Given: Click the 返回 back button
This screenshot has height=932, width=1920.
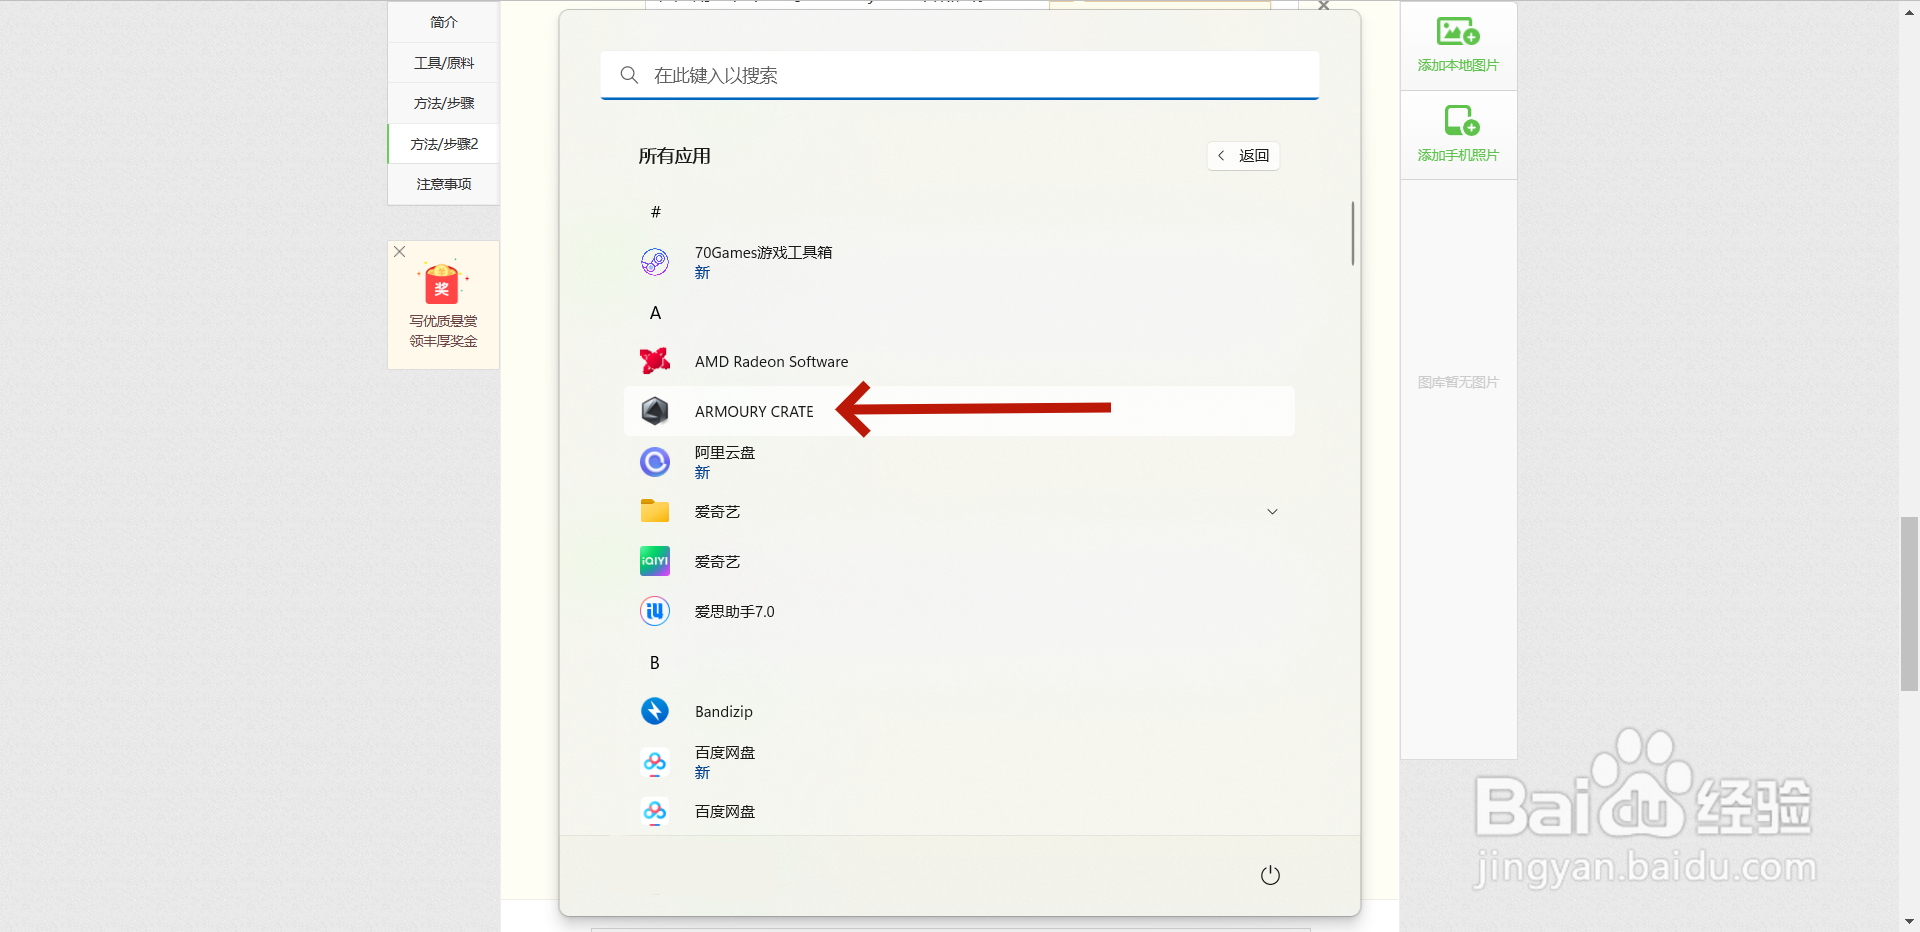Looking at the screenshot, I should (1243, 156).
